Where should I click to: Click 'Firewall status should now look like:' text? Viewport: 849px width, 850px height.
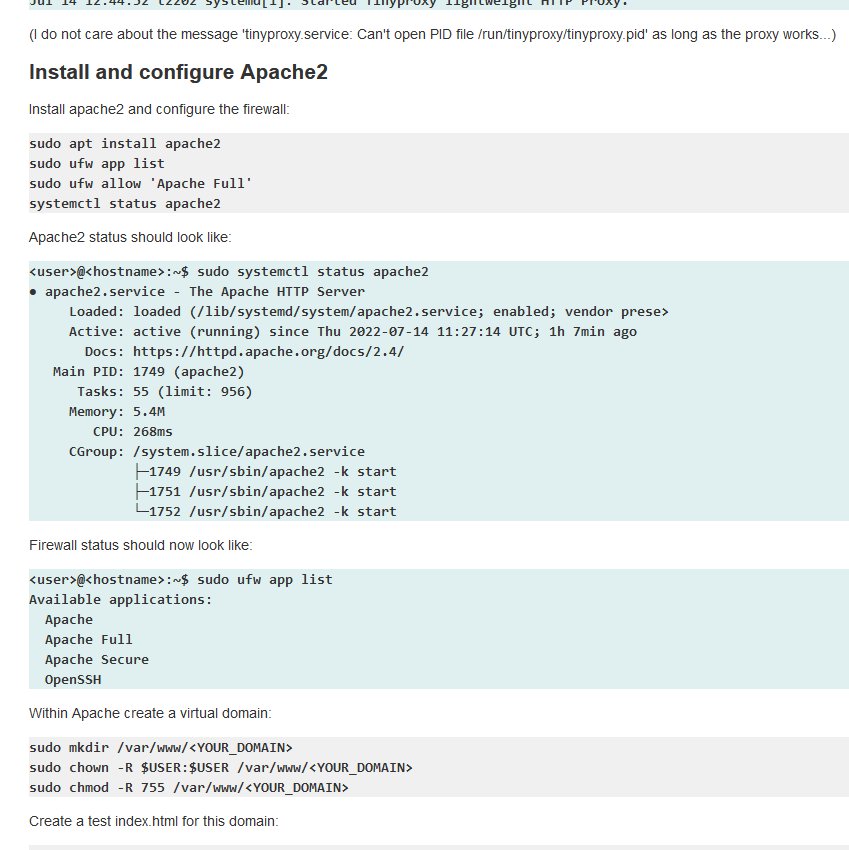[x=141, y=545]
